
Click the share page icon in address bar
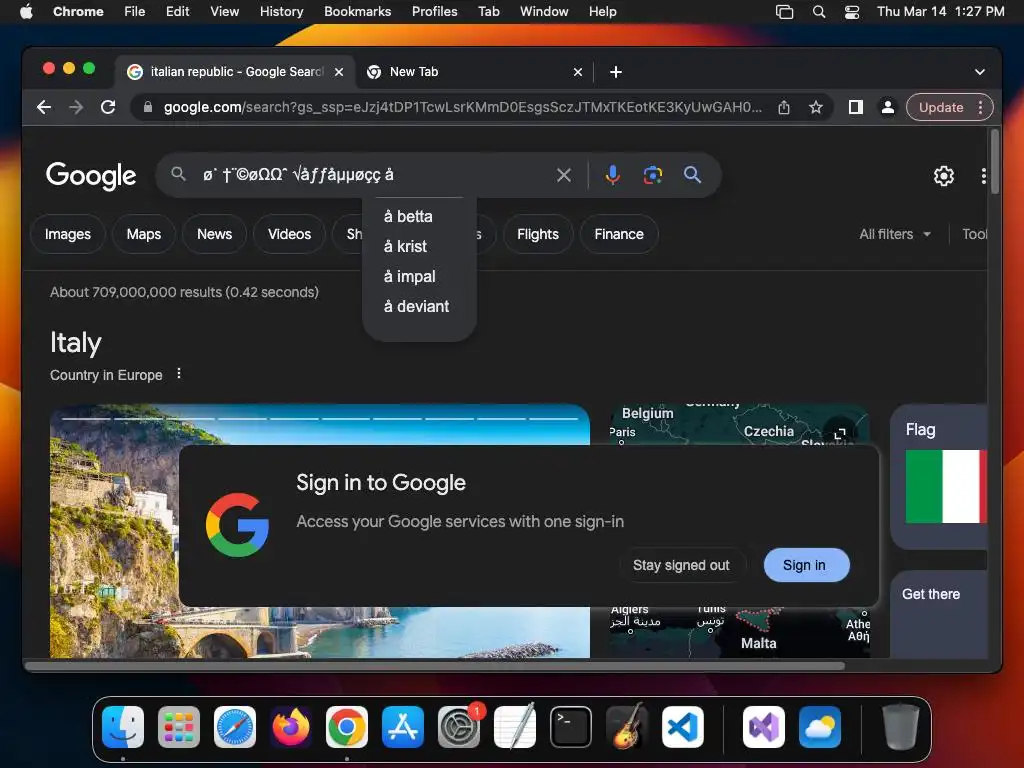pos(784,107)
